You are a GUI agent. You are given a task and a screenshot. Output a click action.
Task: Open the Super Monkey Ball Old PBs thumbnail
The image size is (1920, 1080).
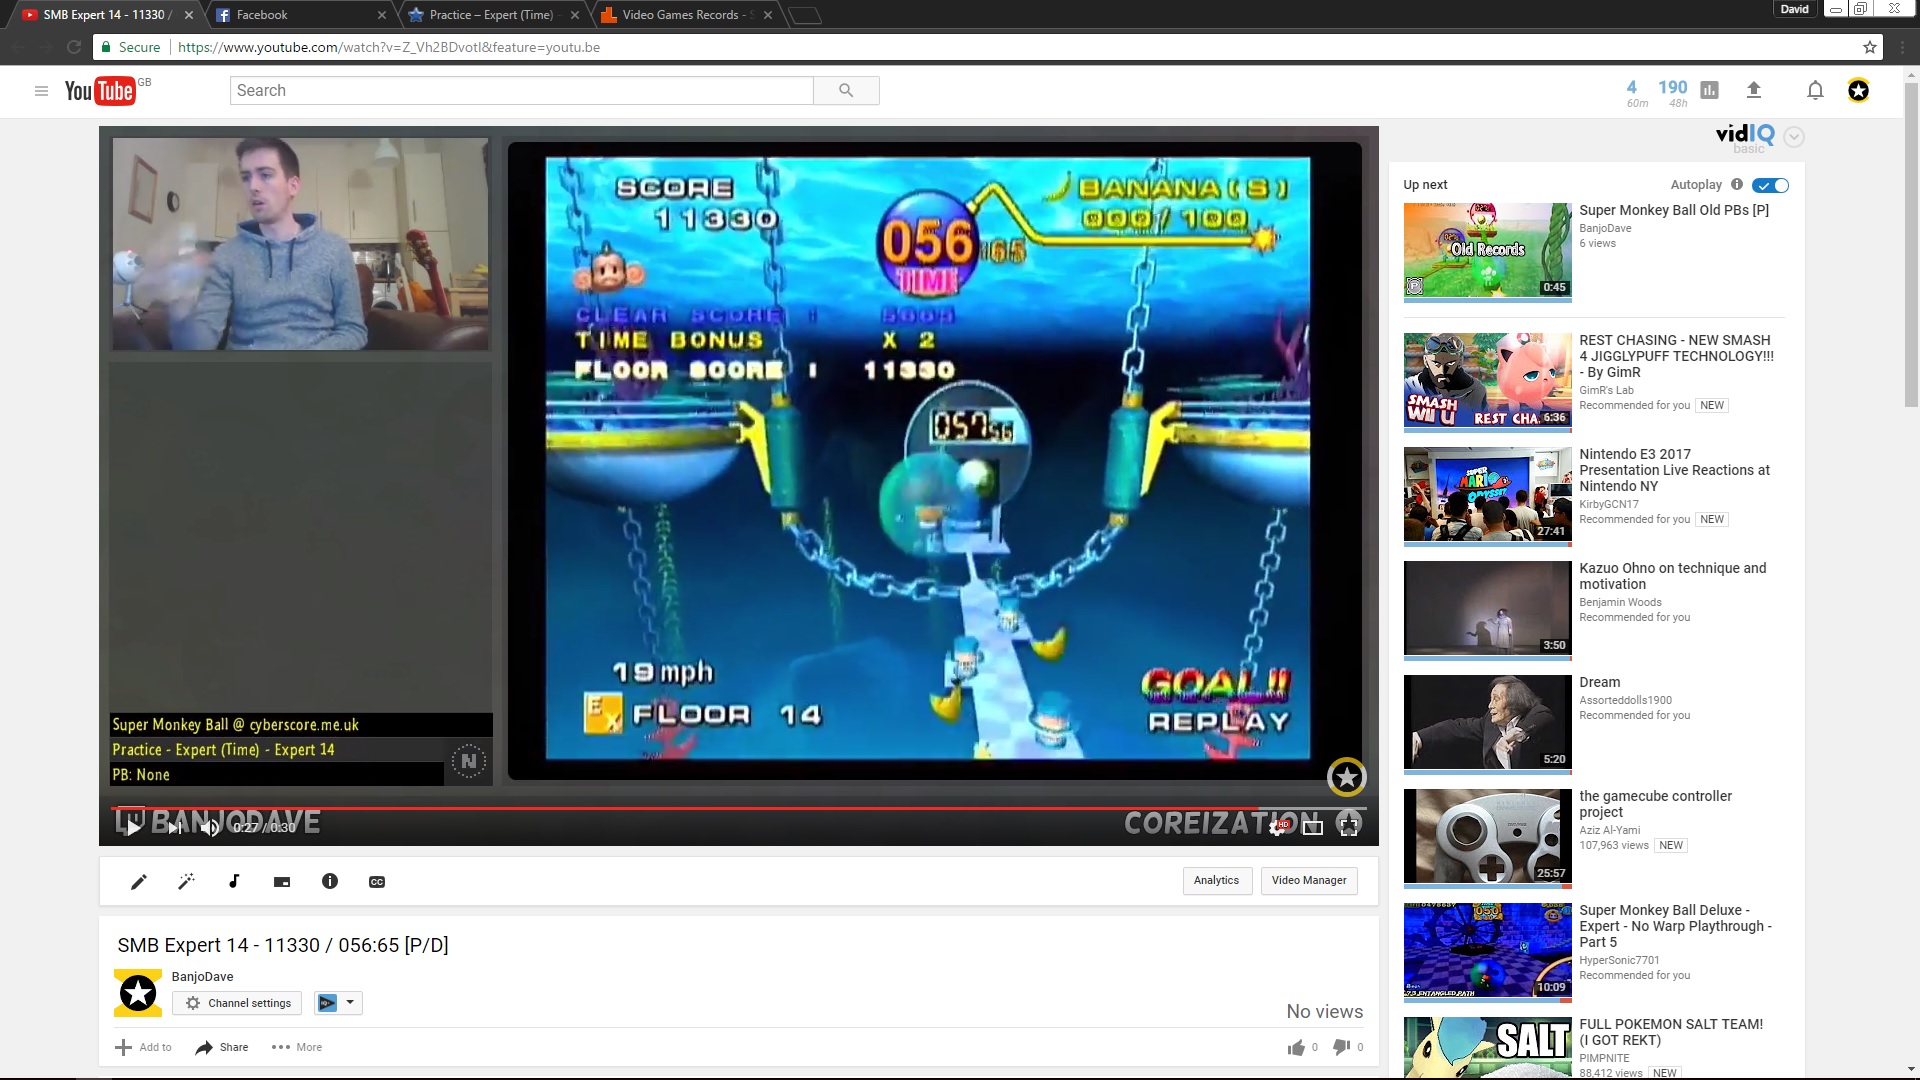[x=1487, y=250]
